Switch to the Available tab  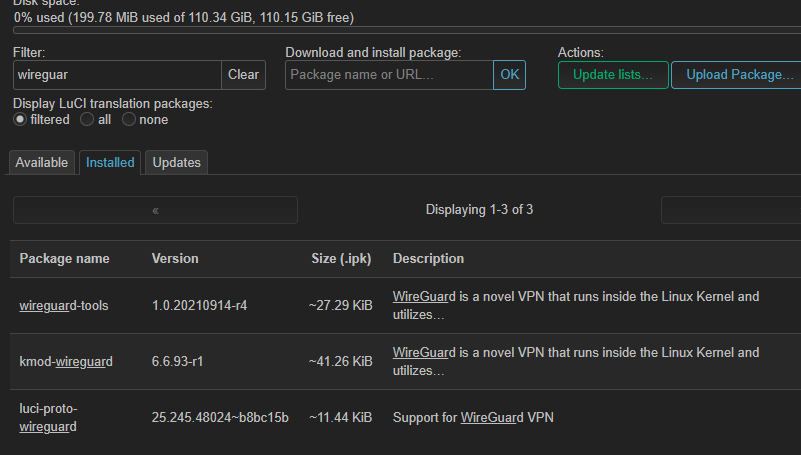tap(41, 162)
